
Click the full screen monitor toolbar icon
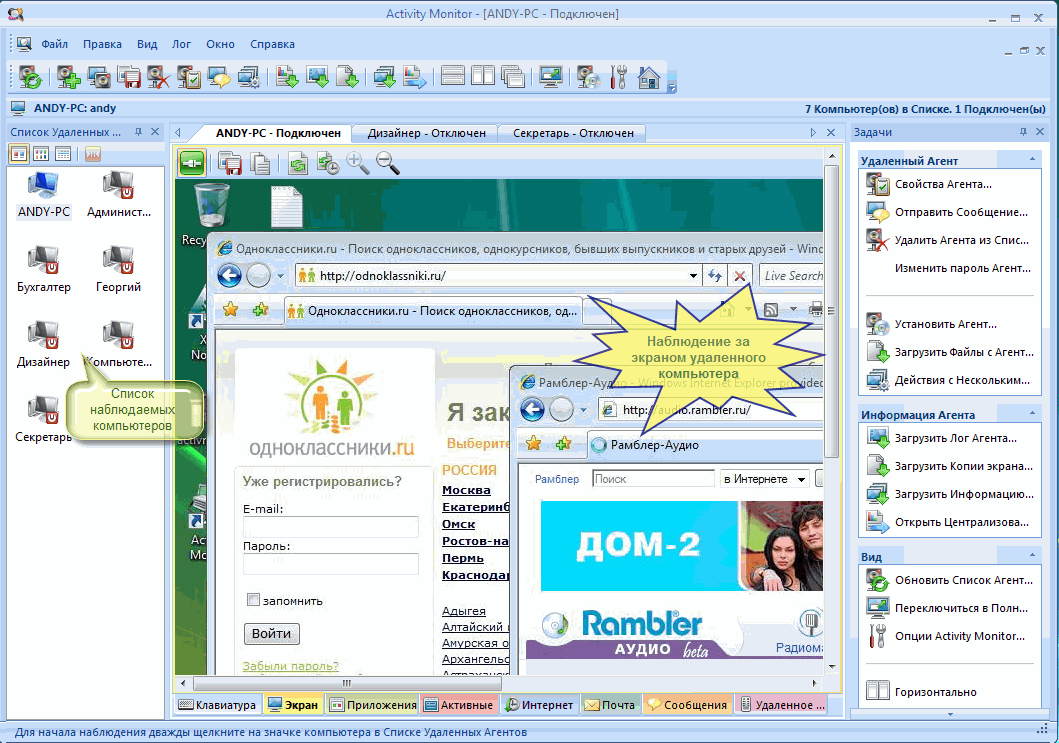(550, 77)
